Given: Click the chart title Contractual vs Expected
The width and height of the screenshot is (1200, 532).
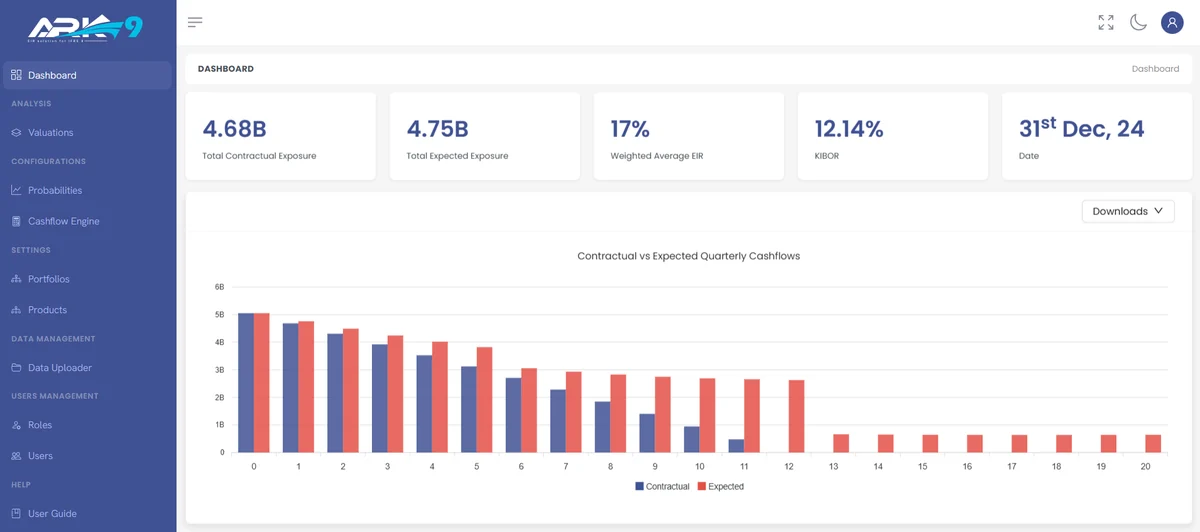Looking at the screenshot, I should (689, 256).
